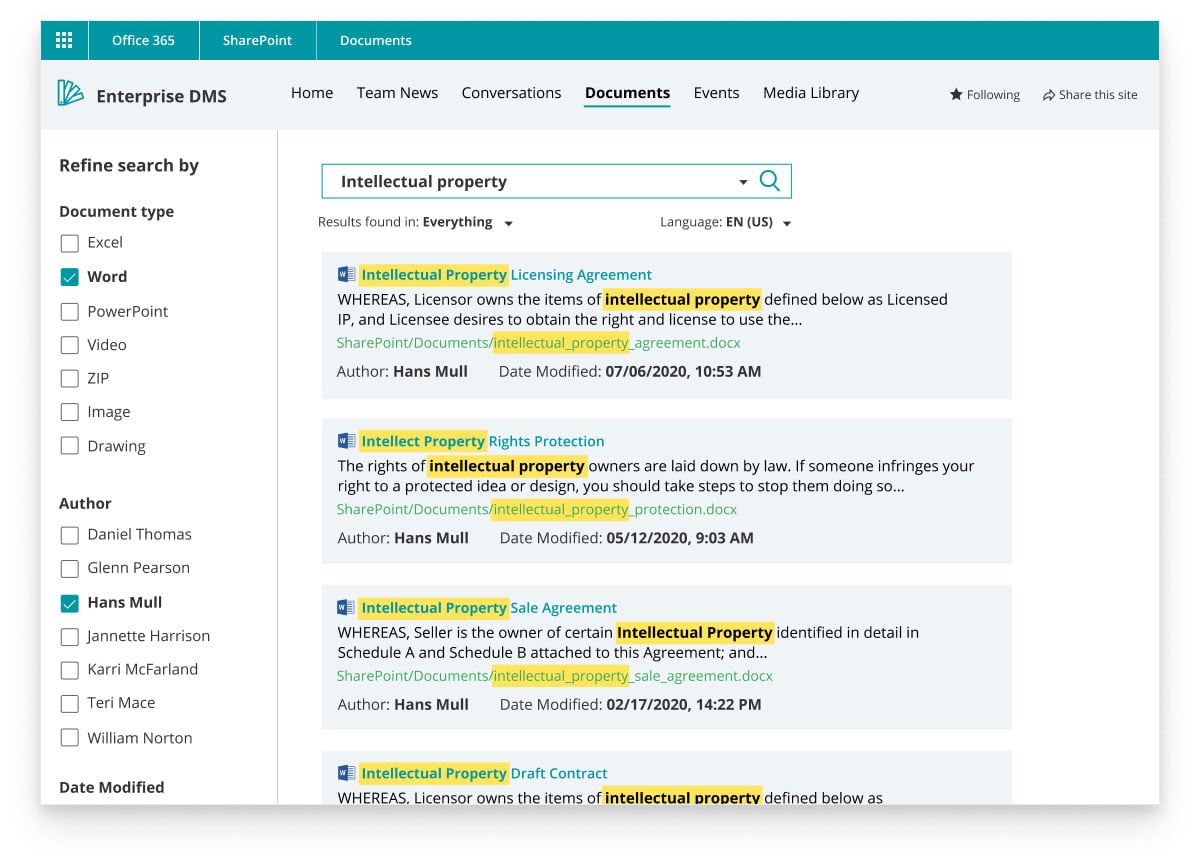Image resolution: width=1200 pixels, height=865 pixels.
Task: Go to the Conversations tab
Action: coord(511,93)
